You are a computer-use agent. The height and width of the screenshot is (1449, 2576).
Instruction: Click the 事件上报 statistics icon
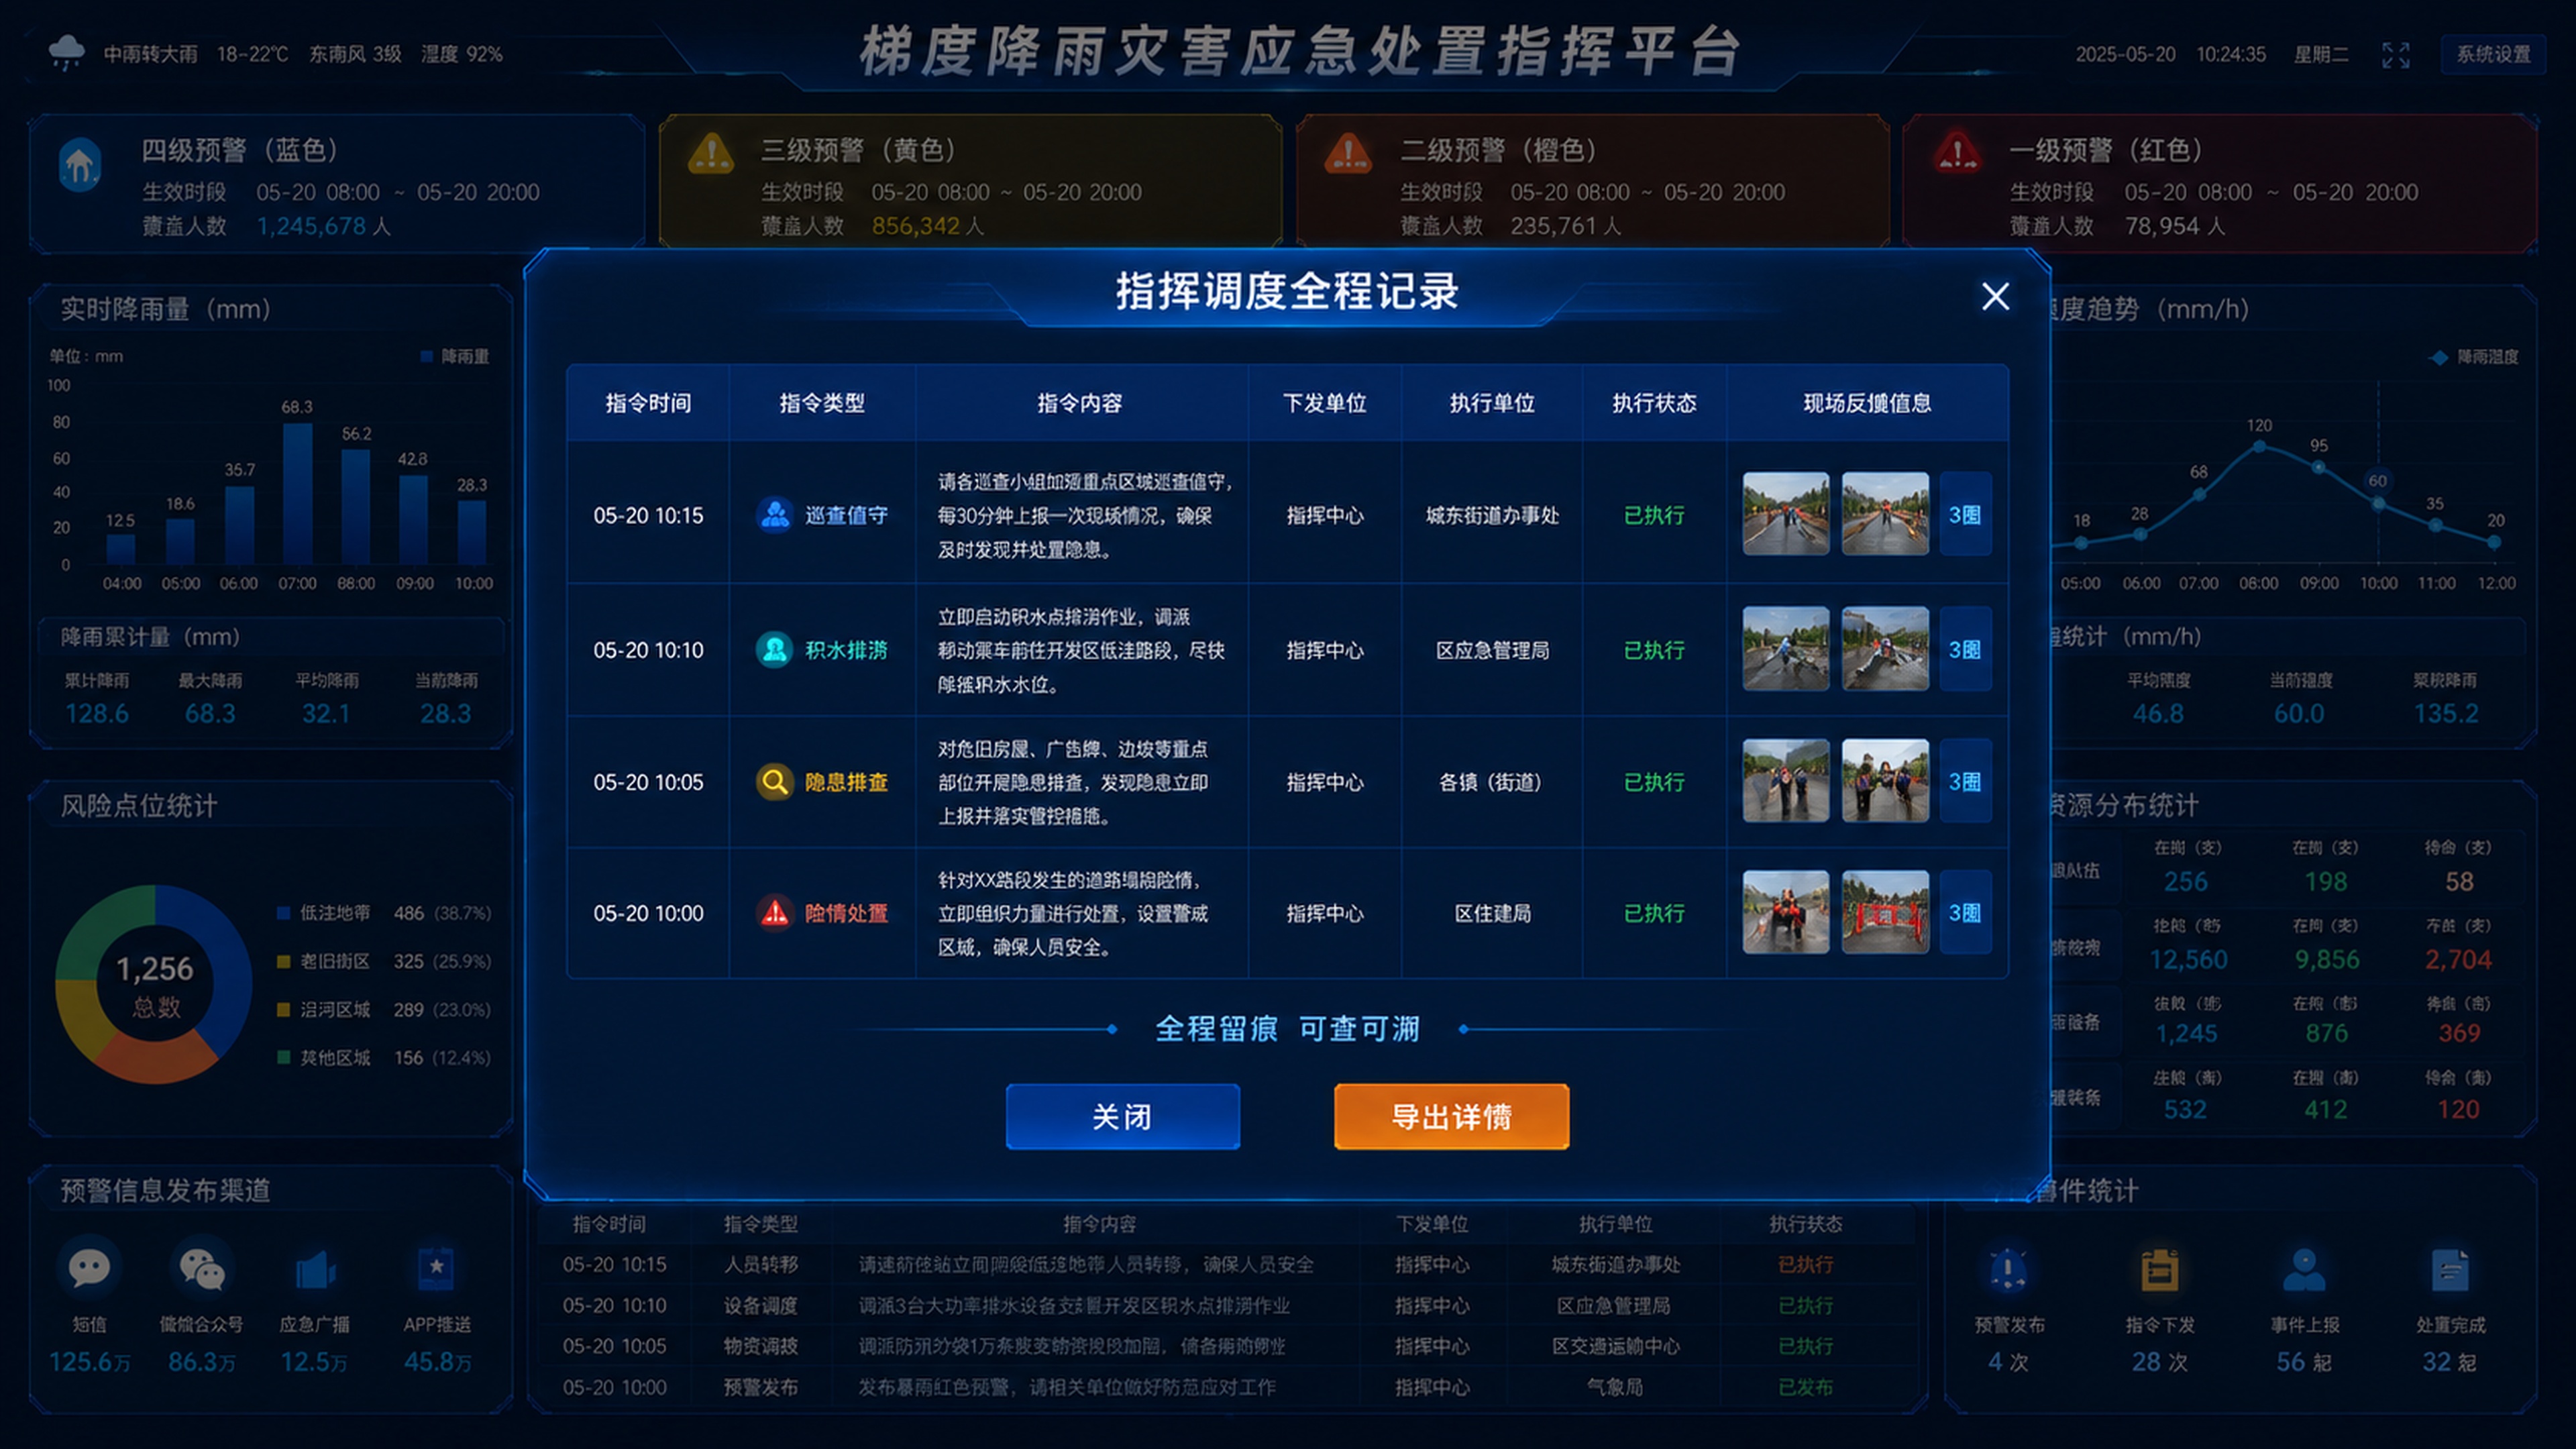click(2304, 1270)
